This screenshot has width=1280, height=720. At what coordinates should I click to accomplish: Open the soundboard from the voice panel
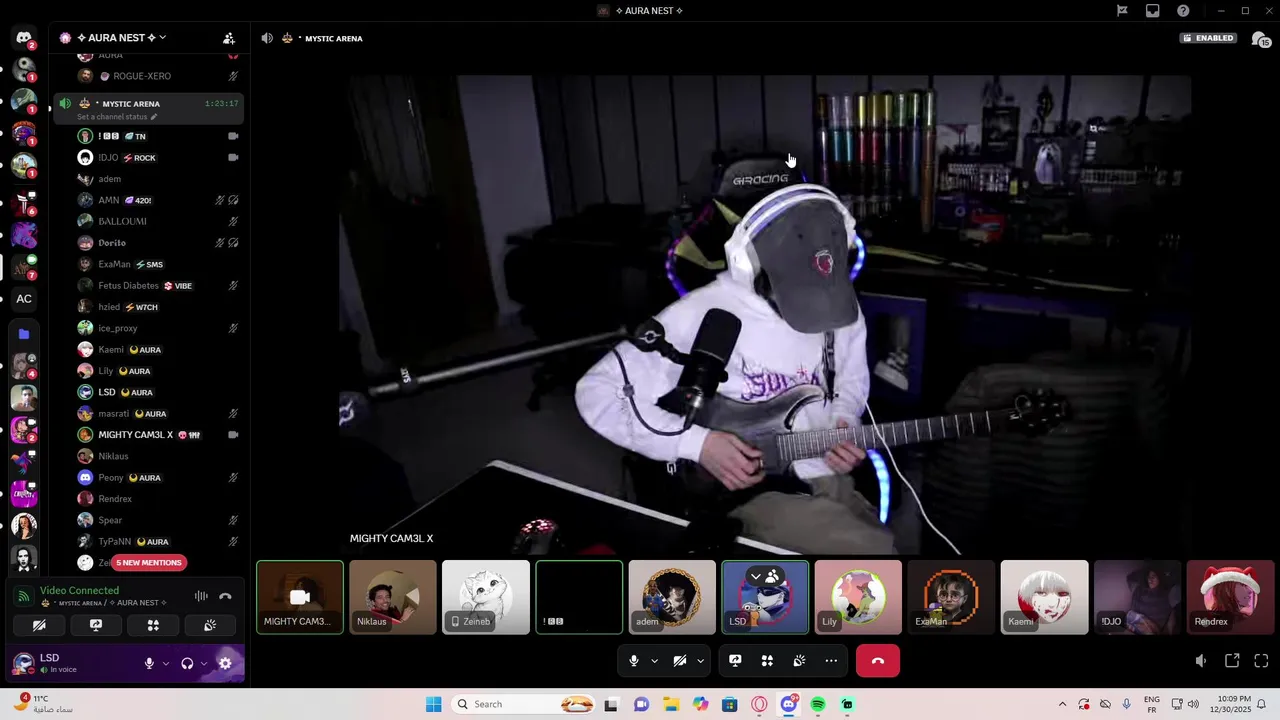click(210, 625)
